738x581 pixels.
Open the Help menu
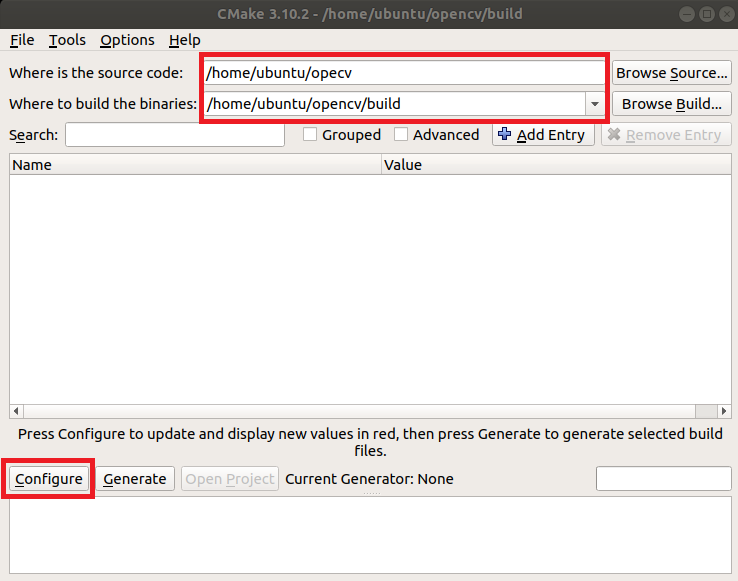pyautogui.click(x=184, y=40)
